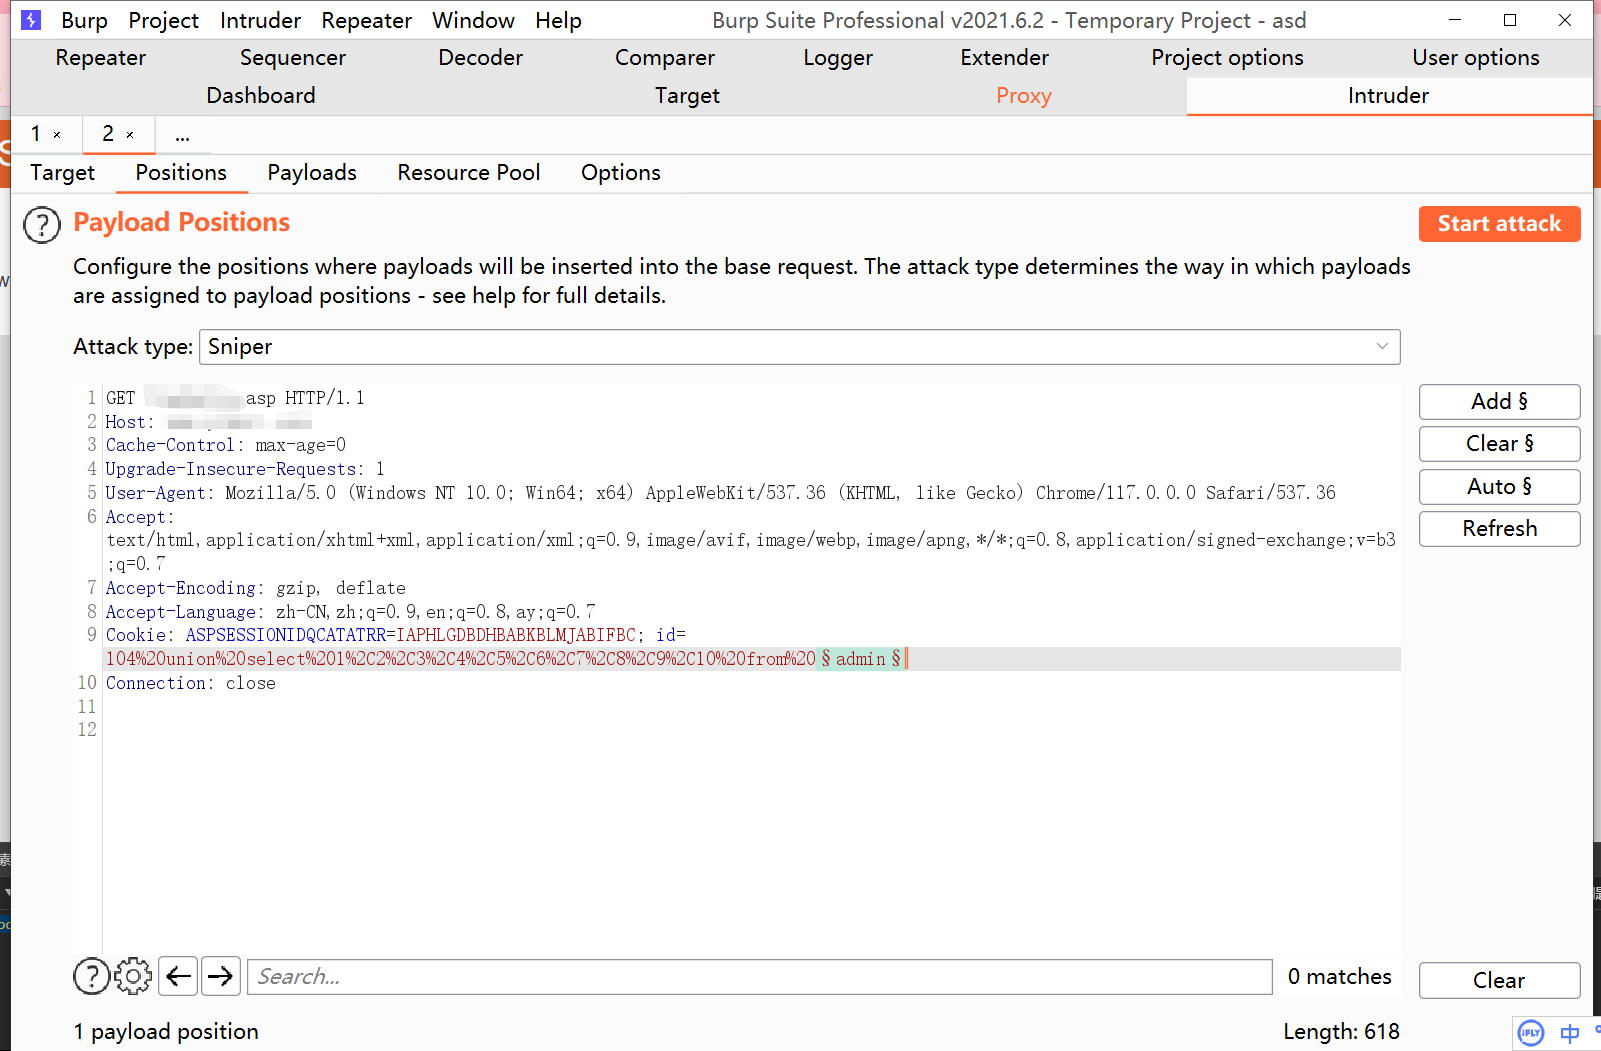Click the Burp Suite logo icon

pyautogui.click(x=31, y=20)
